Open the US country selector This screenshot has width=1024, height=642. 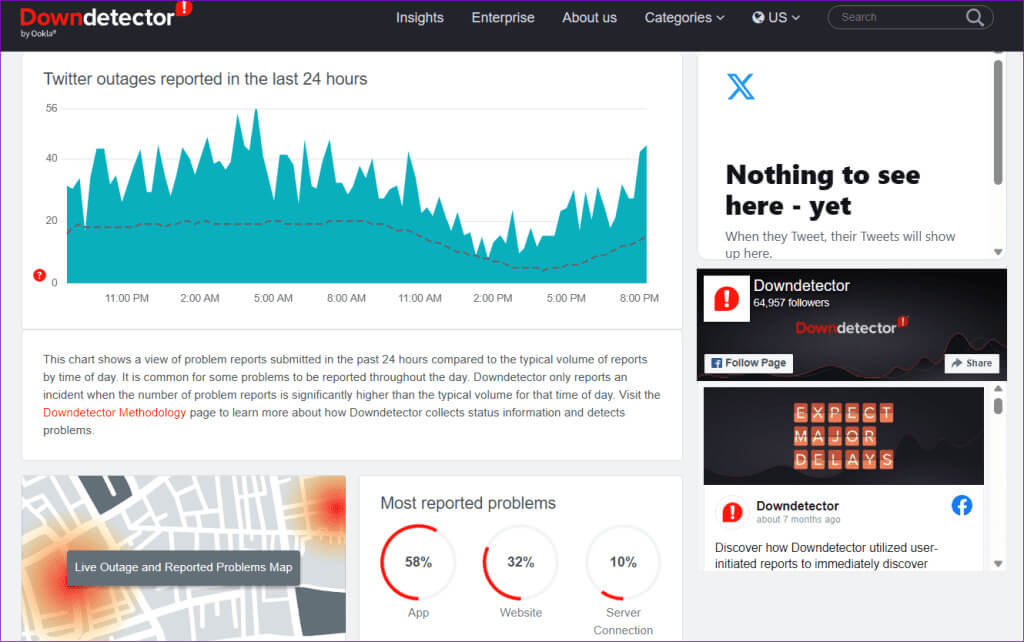pos(776,18)
